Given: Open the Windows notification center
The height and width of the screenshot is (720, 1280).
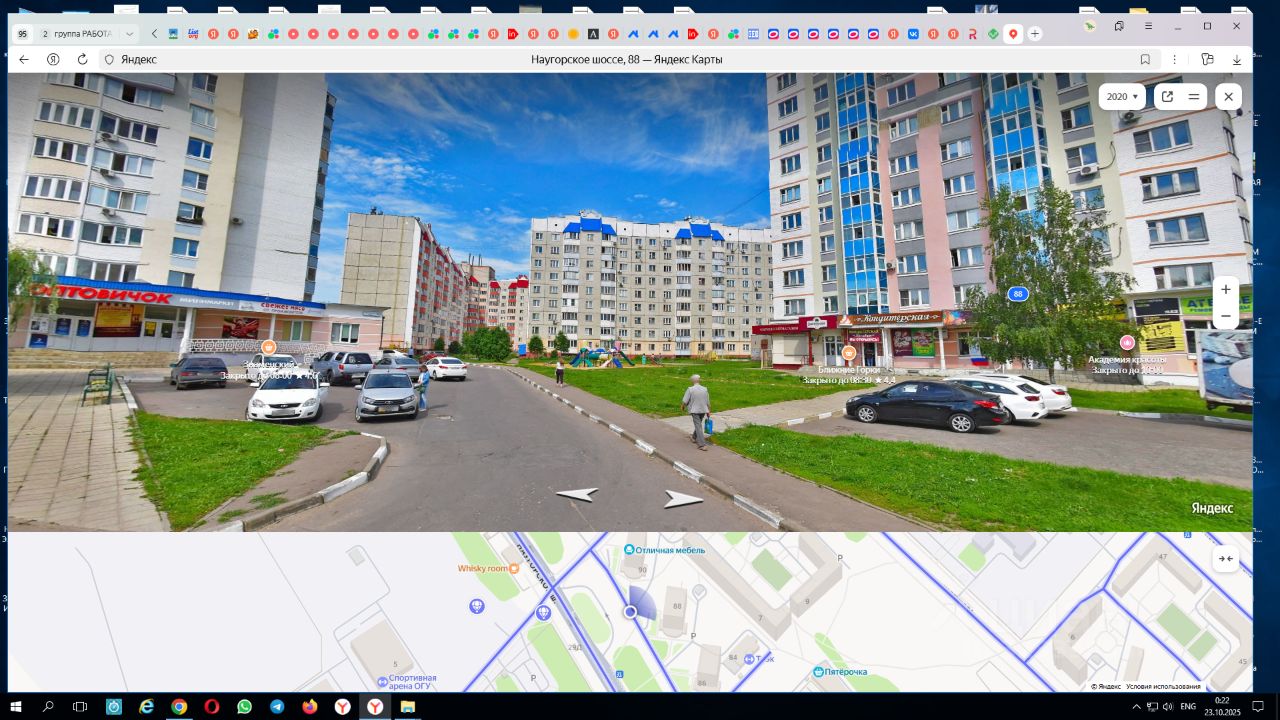Looking at the screenshot, I should coord(1258,707).
